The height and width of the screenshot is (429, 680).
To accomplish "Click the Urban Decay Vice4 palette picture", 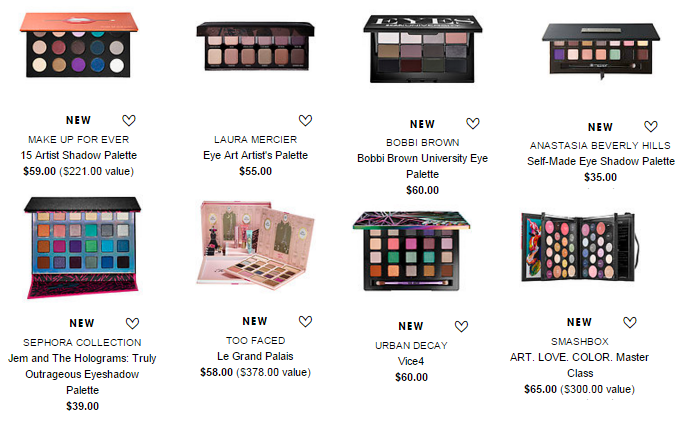I will coord(411,251).
